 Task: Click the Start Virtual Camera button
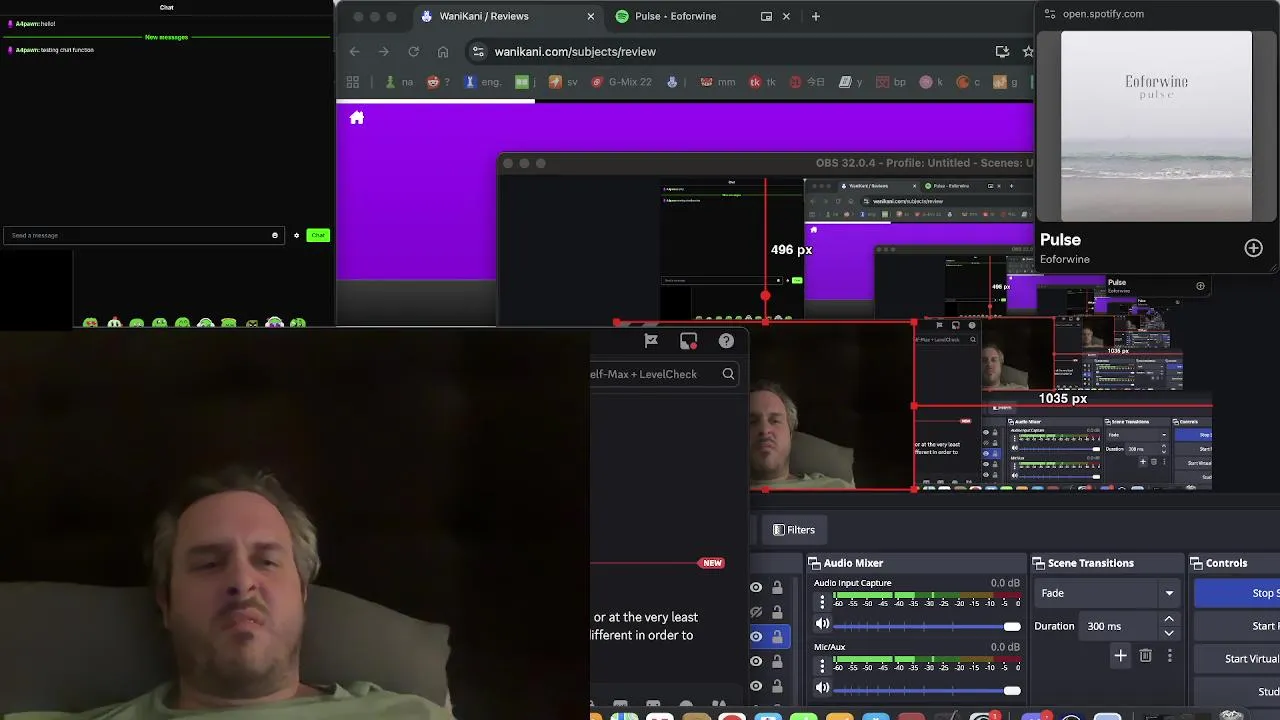pos(1238,659)
